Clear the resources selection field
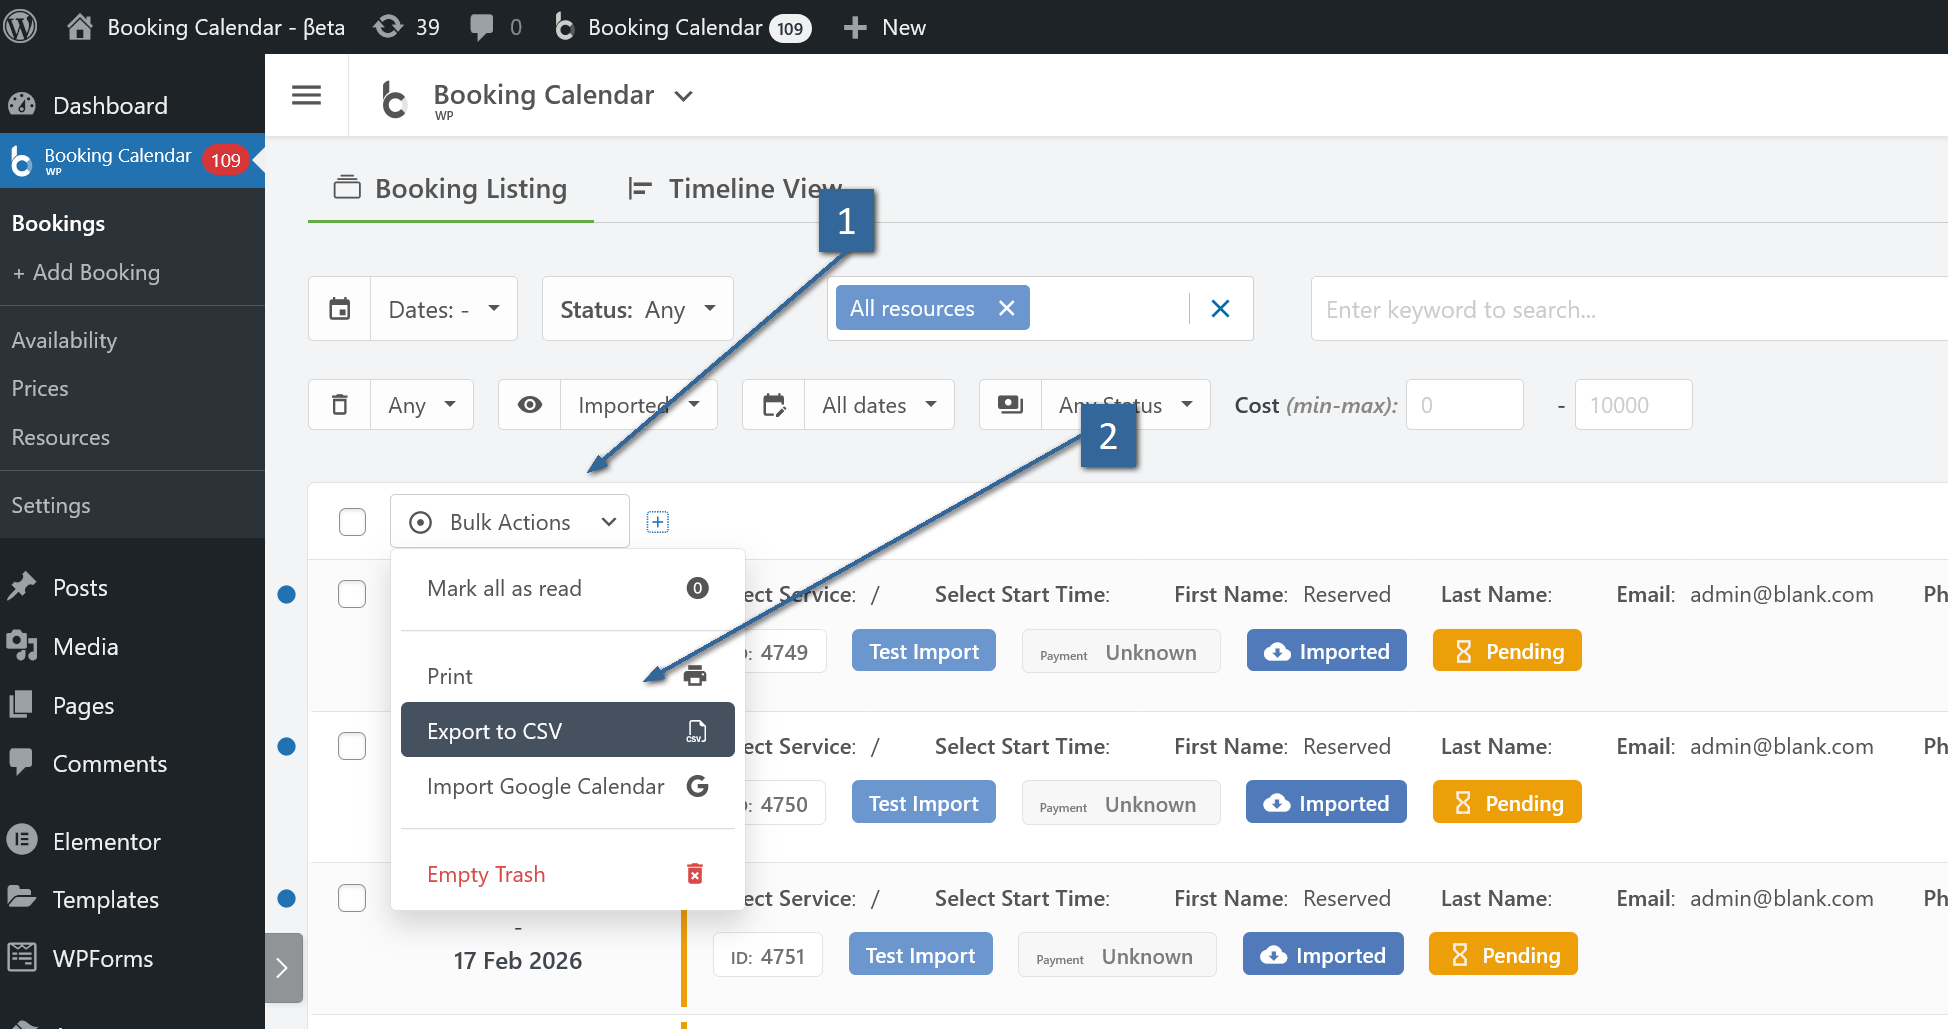This screenshot has height=1029, width=1948. point(1220,308)
